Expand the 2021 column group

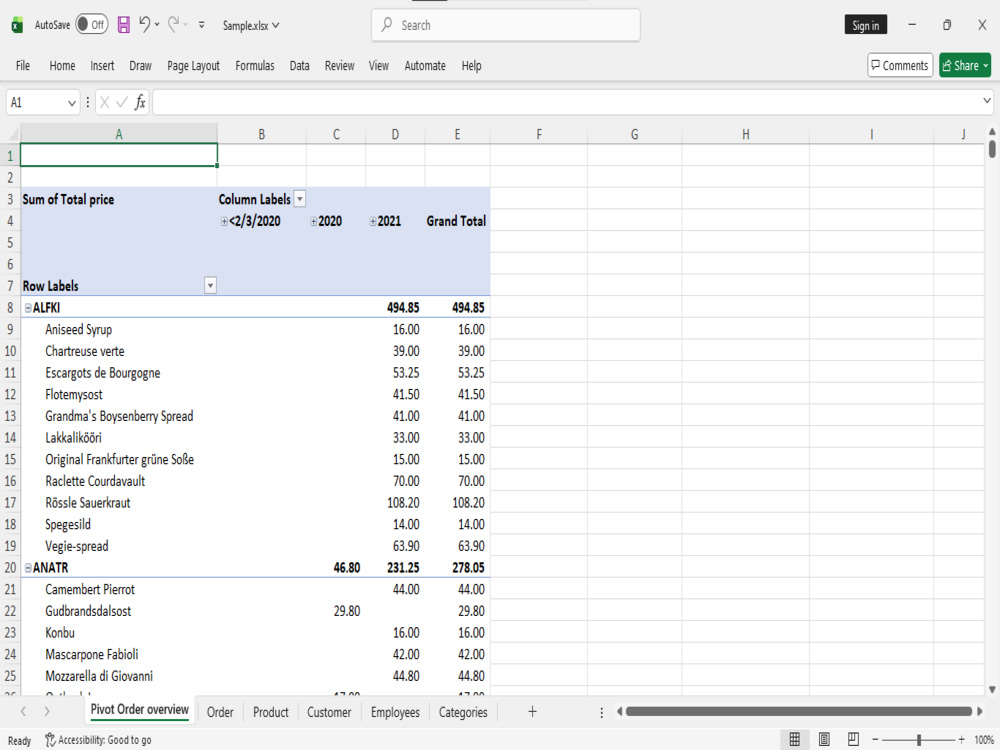pos(371,221)
